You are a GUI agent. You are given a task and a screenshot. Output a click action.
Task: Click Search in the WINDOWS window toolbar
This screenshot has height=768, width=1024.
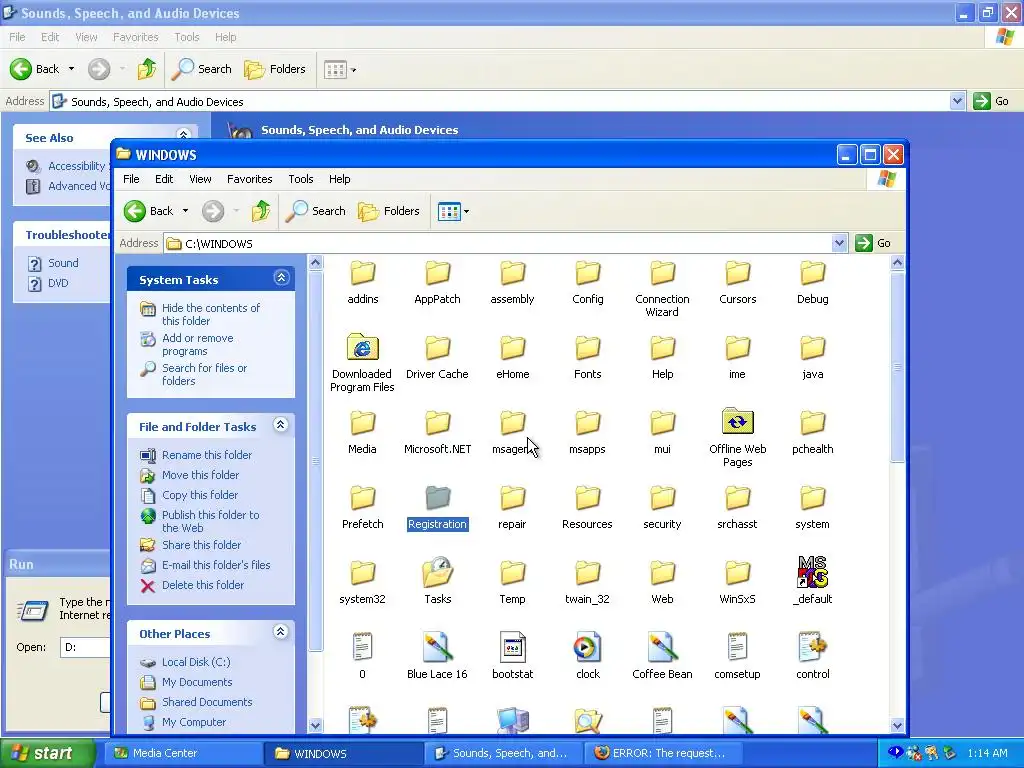coord(316,211)
